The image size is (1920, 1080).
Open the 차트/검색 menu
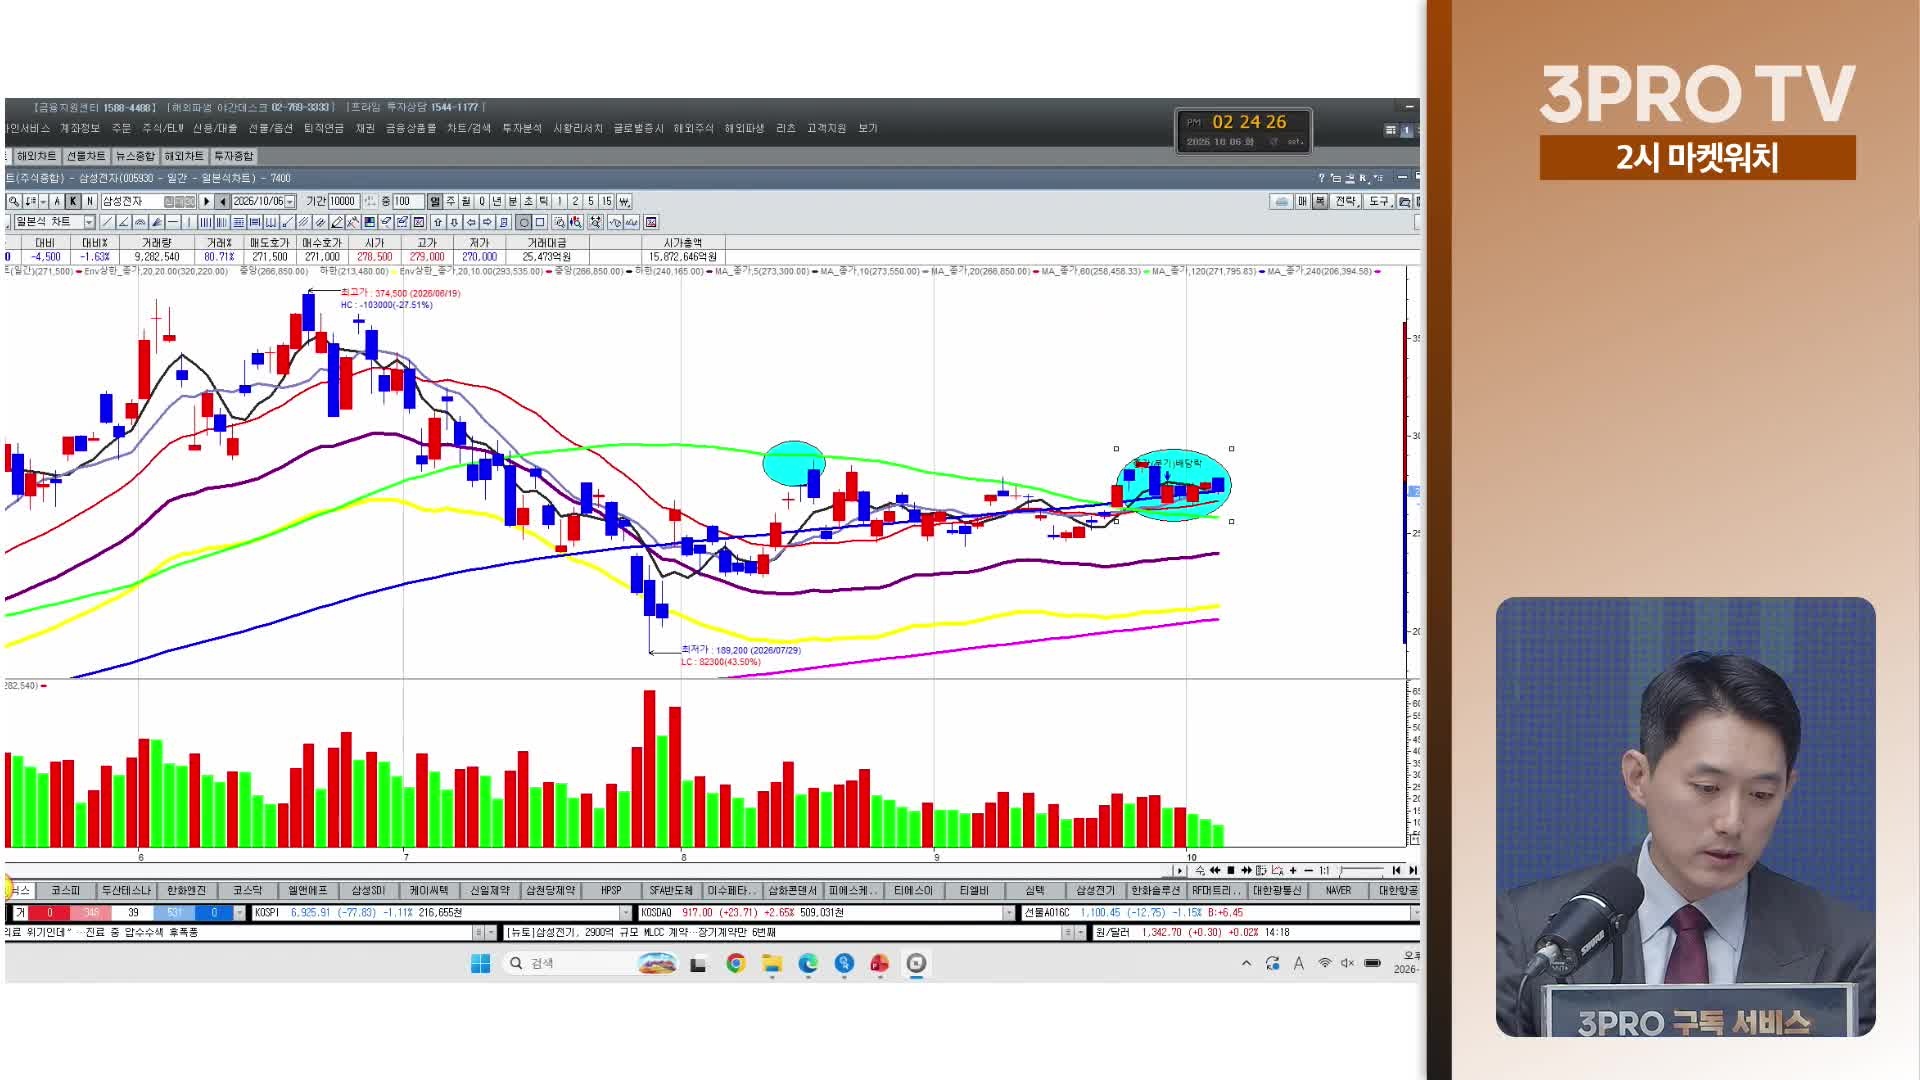click(469, 128)
